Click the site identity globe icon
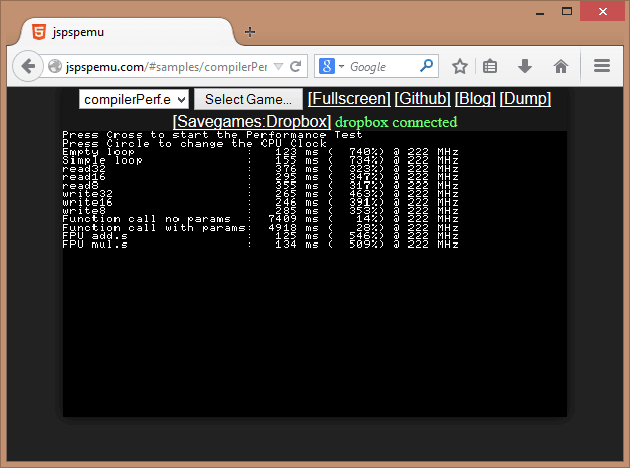Image resolution: width=630 pixels, height=468 pixels. 55,67
